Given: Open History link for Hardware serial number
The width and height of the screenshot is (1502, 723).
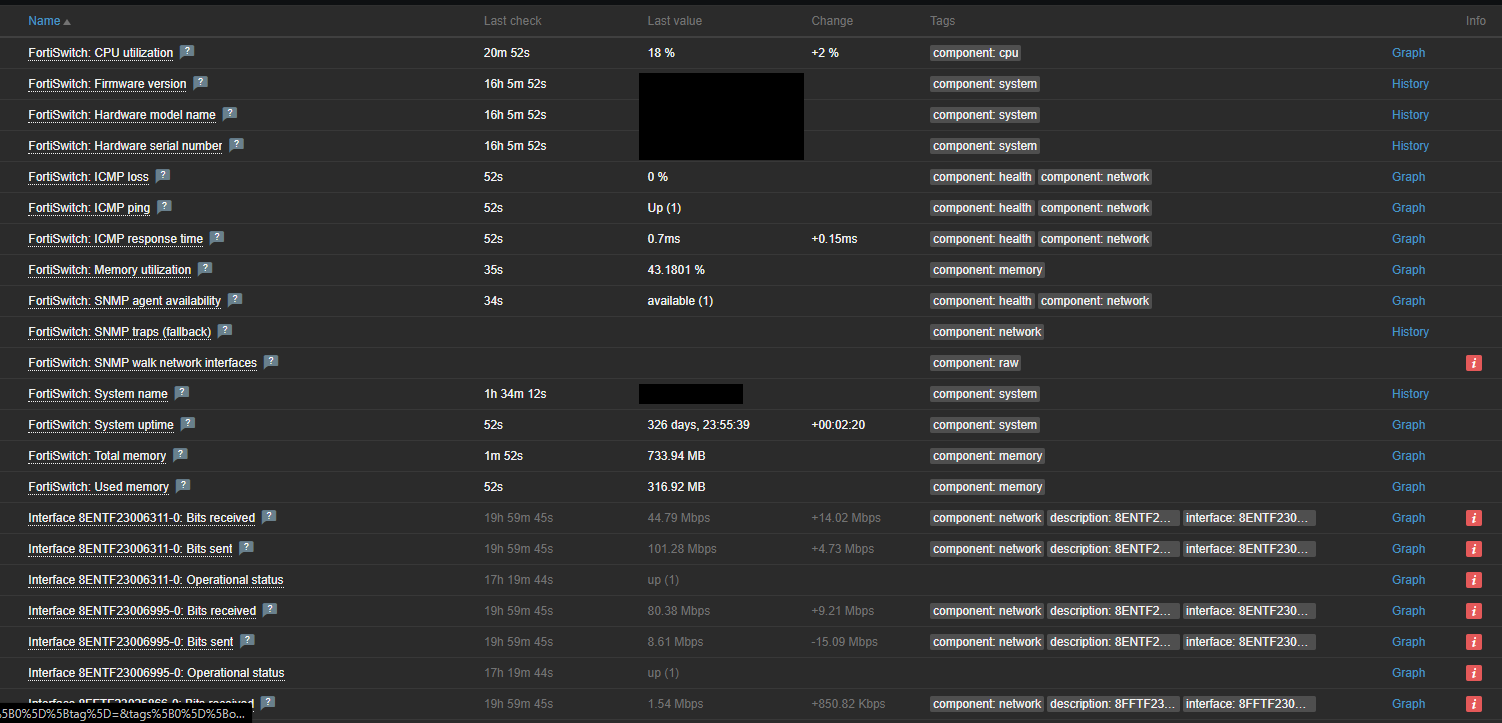Looking at the screenshot, I should (x=1410, y=146).
